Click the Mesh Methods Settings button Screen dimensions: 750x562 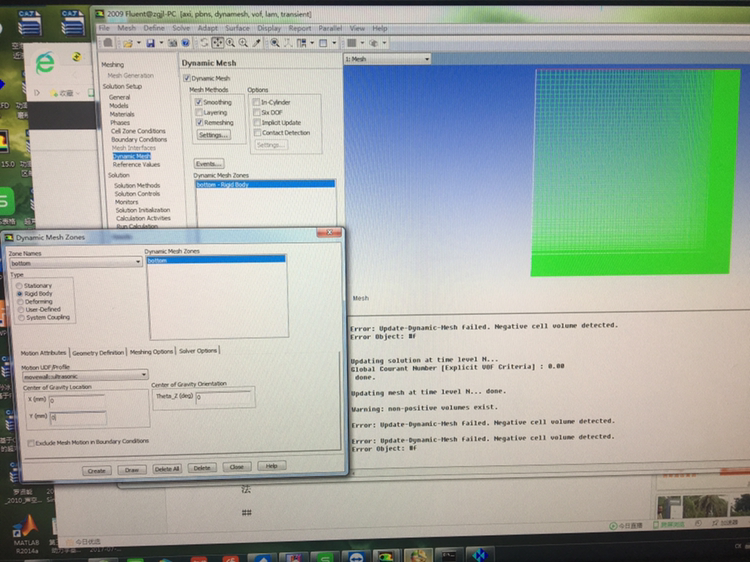point(213,135)
